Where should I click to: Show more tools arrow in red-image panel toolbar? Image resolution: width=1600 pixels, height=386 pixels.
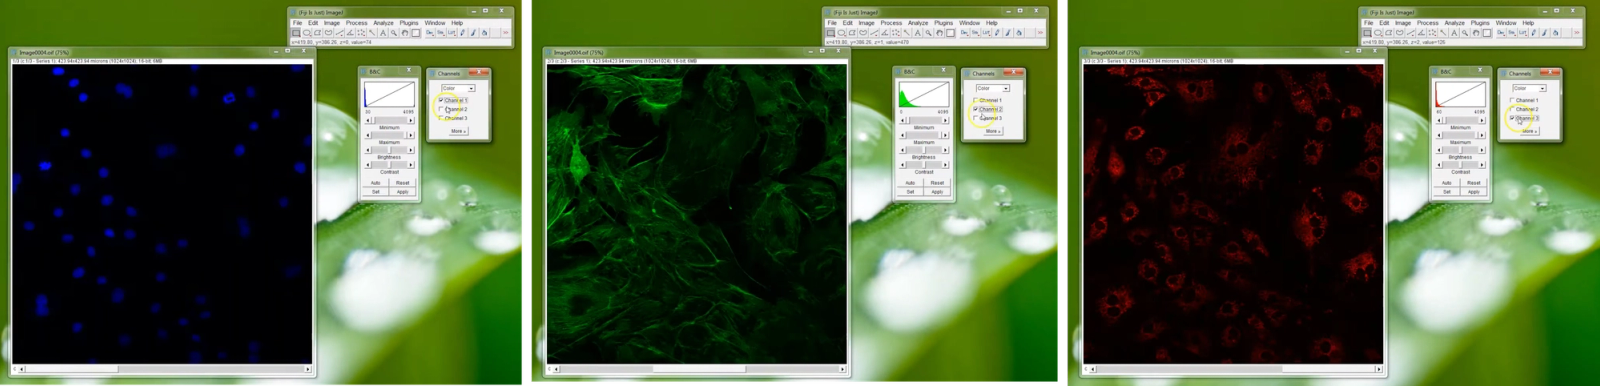1576,33
